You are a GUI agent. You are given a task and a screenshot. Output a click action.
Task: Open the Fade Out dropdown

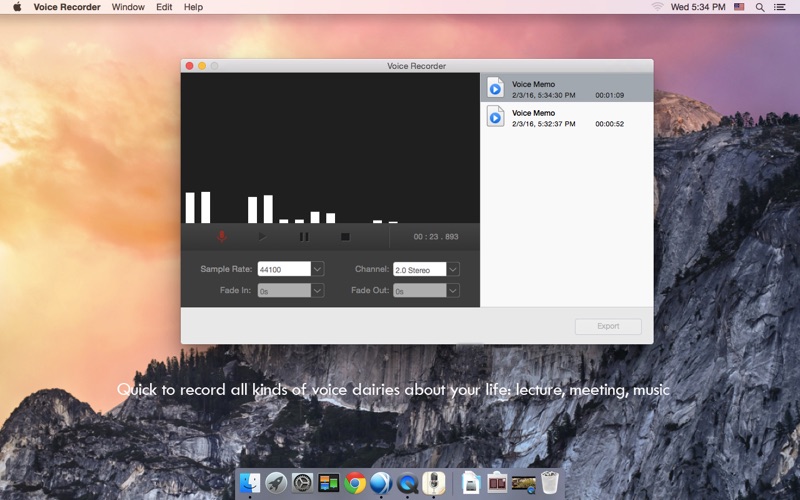453,291
